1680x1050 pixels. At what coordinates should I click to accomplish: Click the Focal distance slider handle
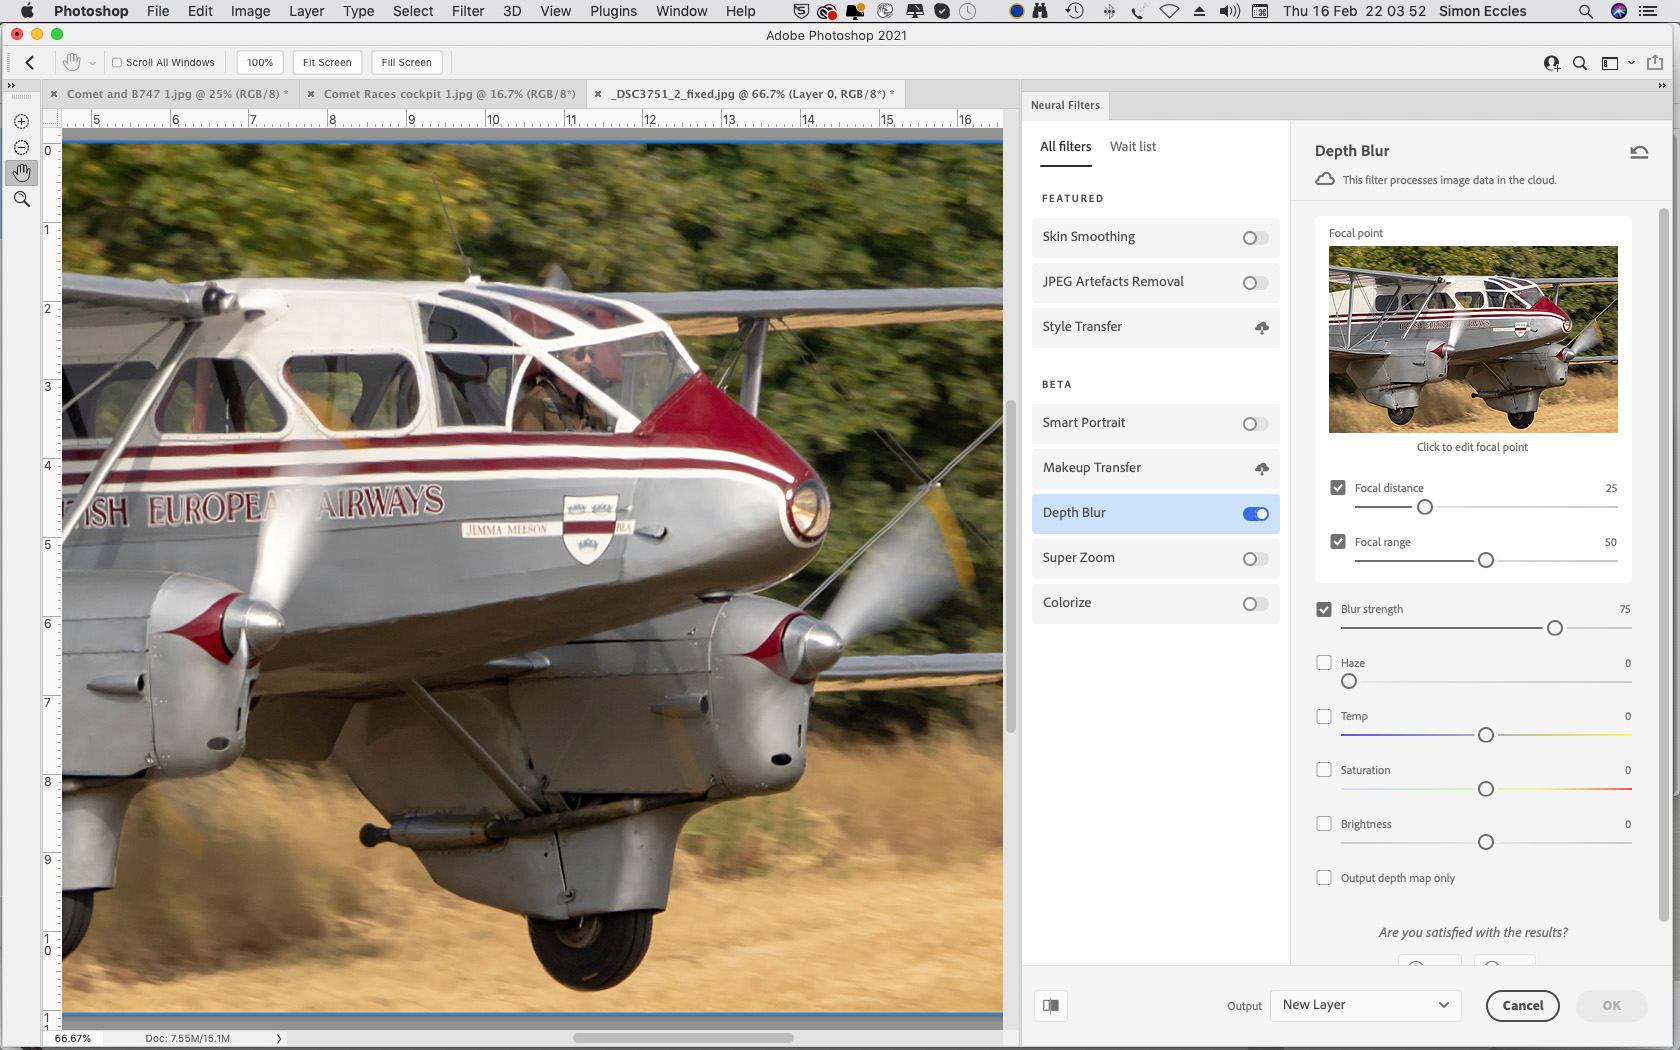[1425, 507]
